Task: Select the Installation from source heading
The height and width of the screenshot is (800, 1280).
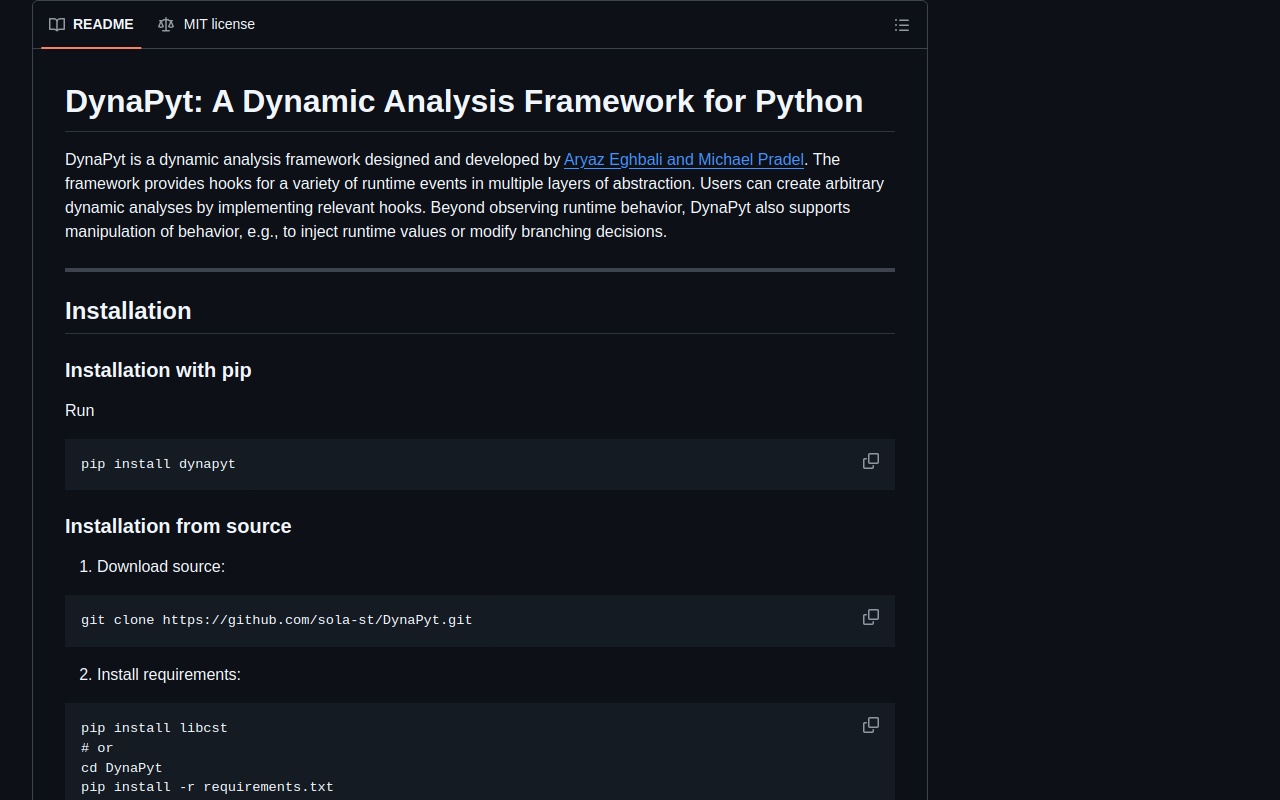Action: pos(178,526)
